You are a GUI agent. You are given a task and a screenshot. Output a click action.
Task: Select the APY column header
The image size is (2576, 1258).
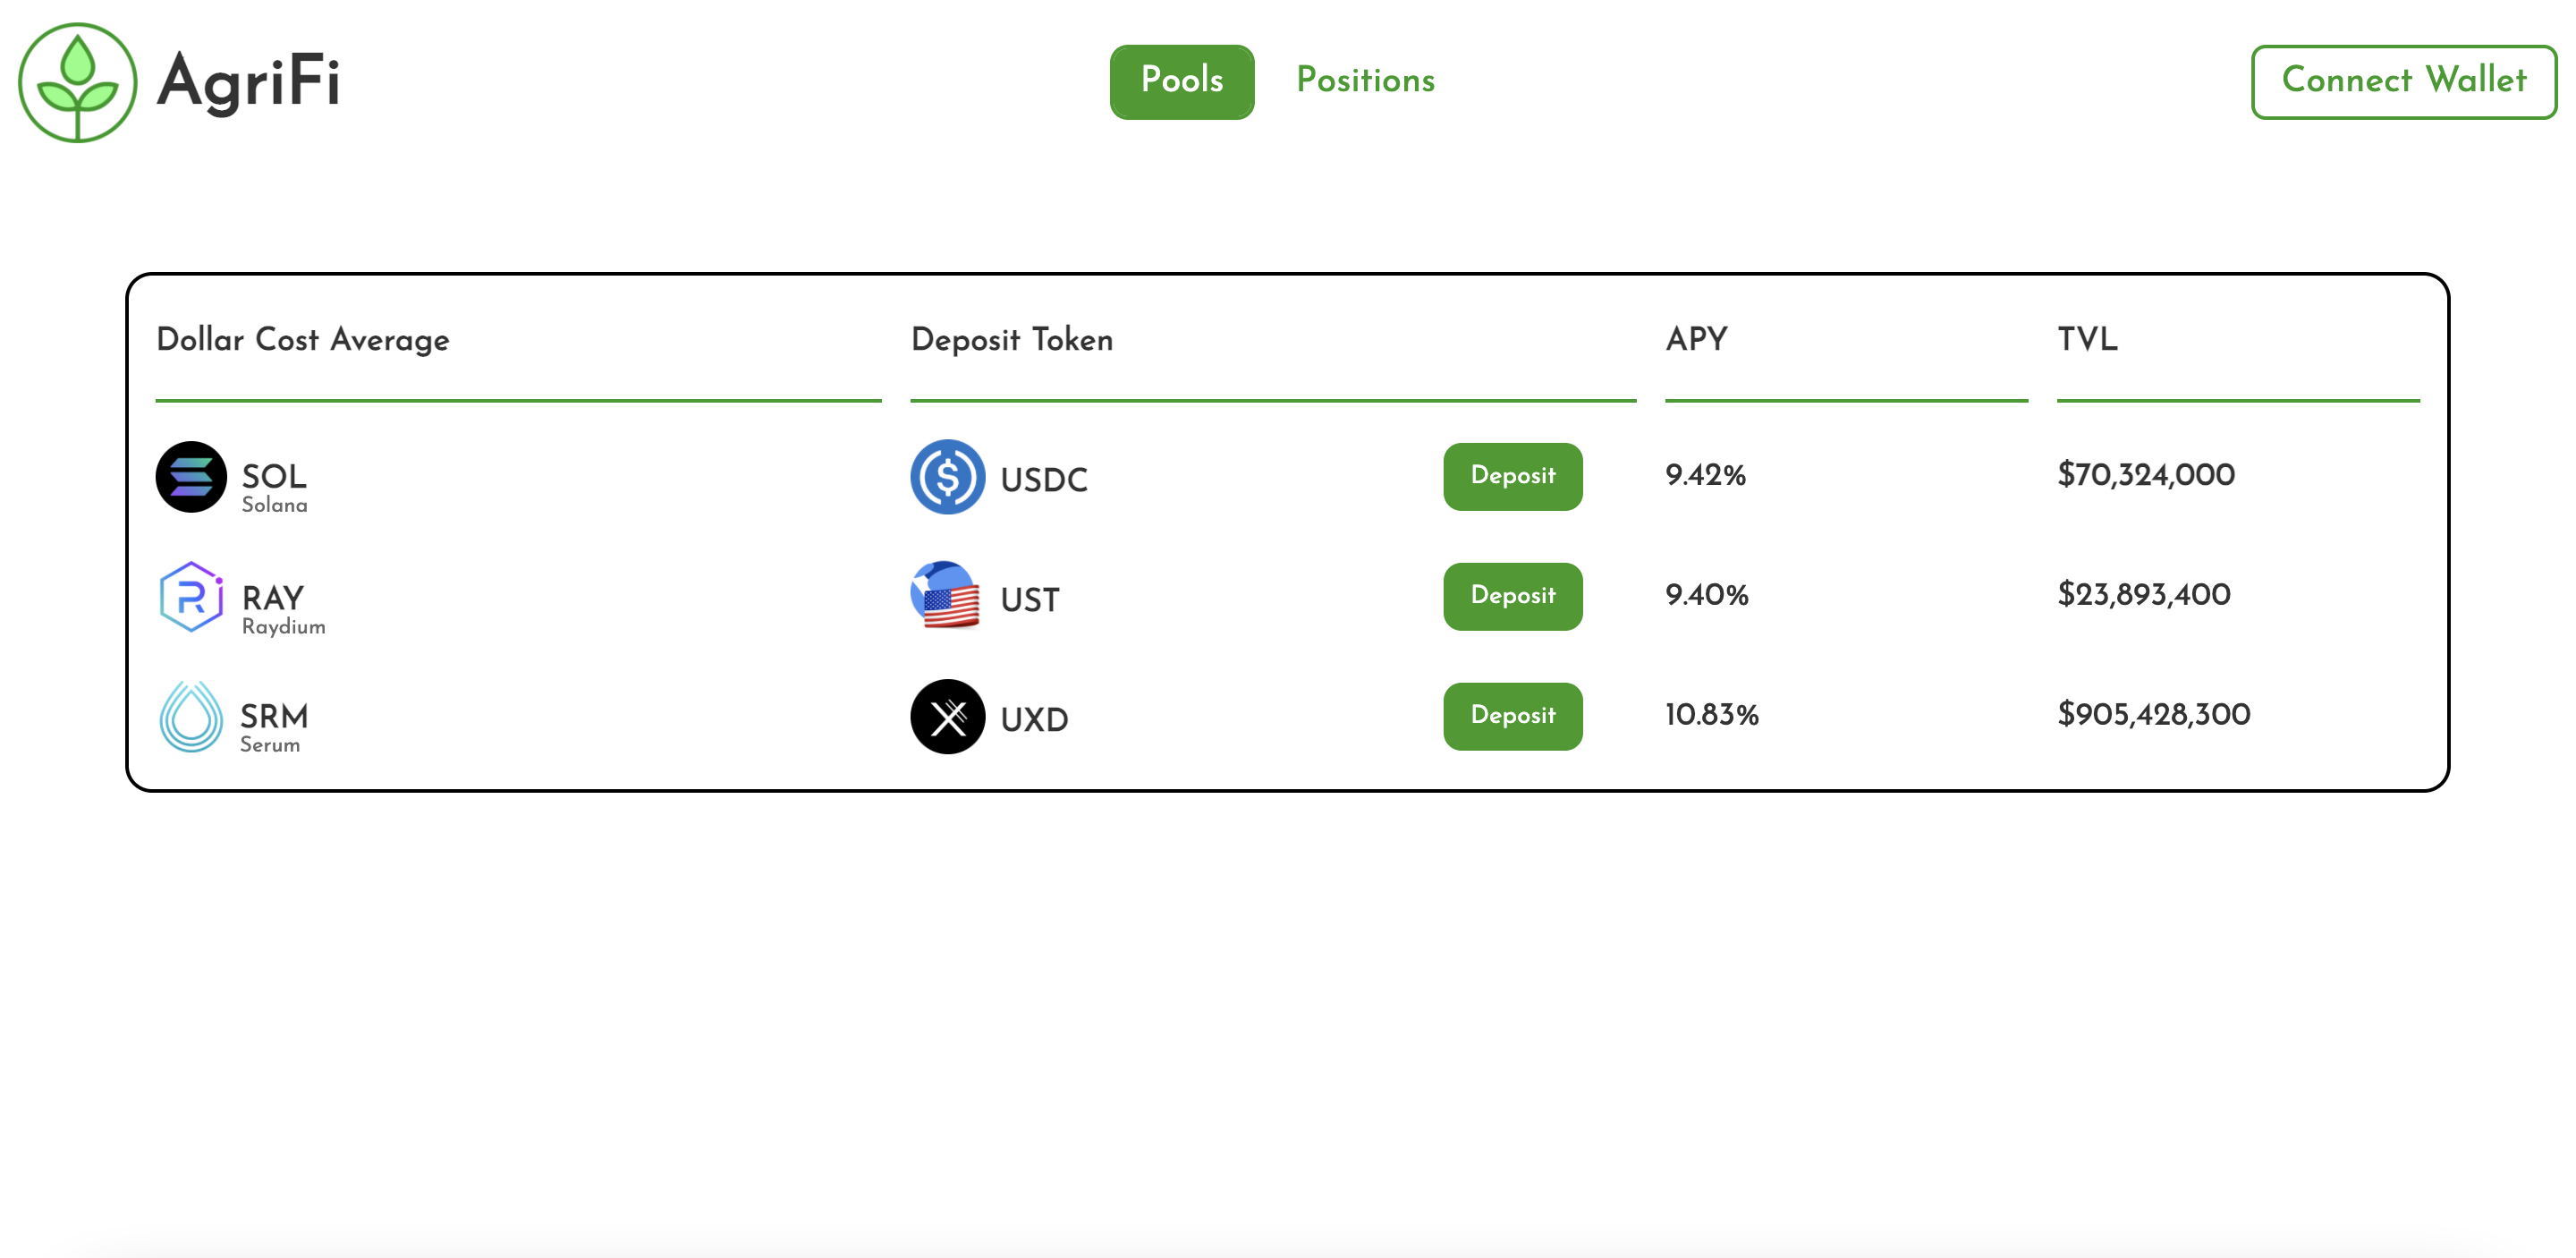1696,339
